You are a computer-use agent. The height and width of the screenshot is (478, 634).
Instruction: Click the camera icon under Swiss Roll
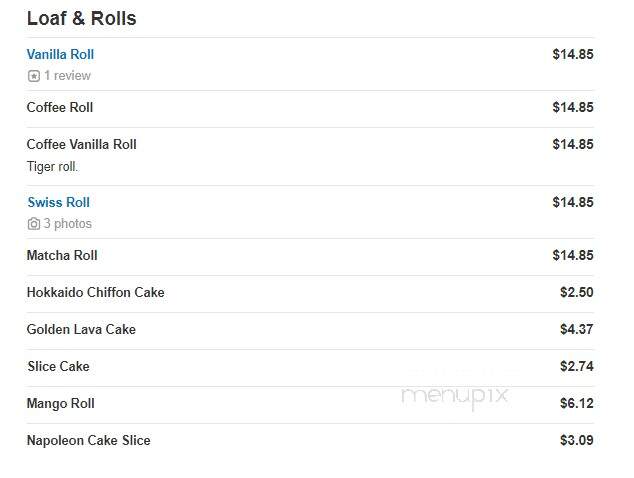34,224
